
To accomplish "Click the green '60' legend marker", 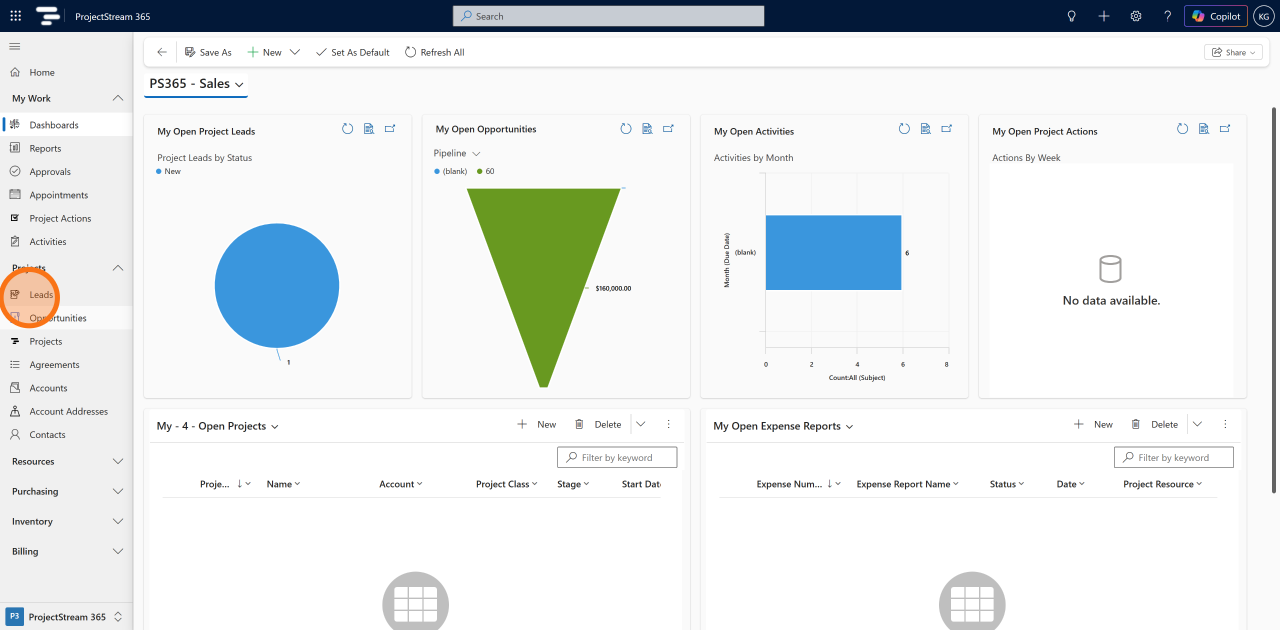I will [480, 171].
